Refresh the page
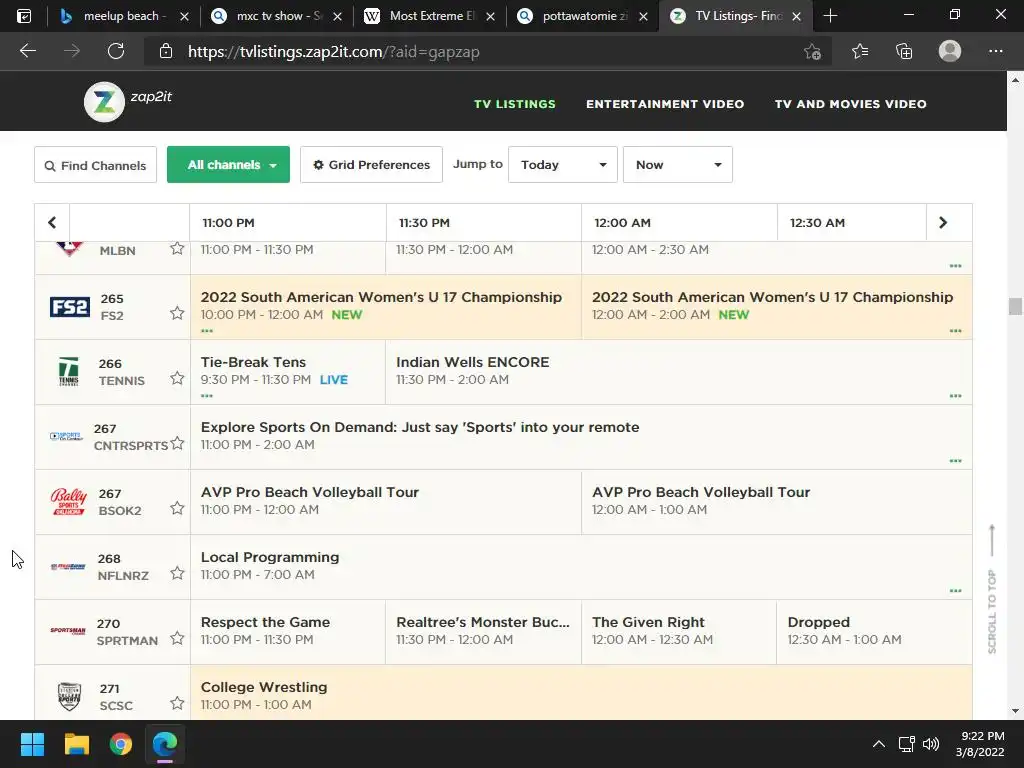 coord(116,51)
